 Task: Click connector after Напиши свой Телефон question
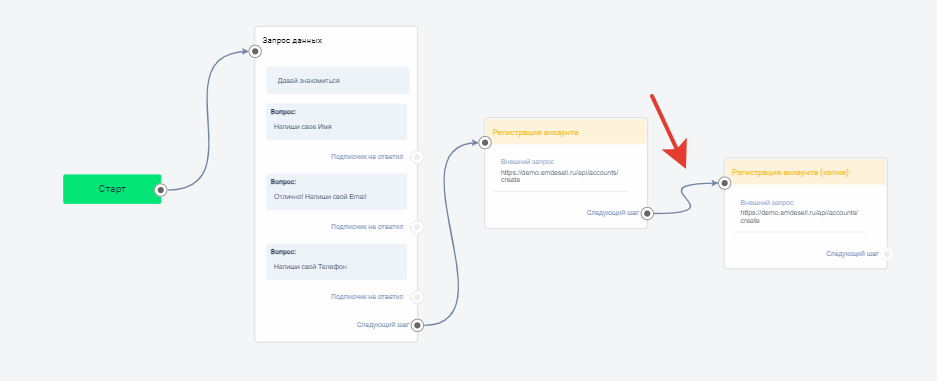(418, 297)
